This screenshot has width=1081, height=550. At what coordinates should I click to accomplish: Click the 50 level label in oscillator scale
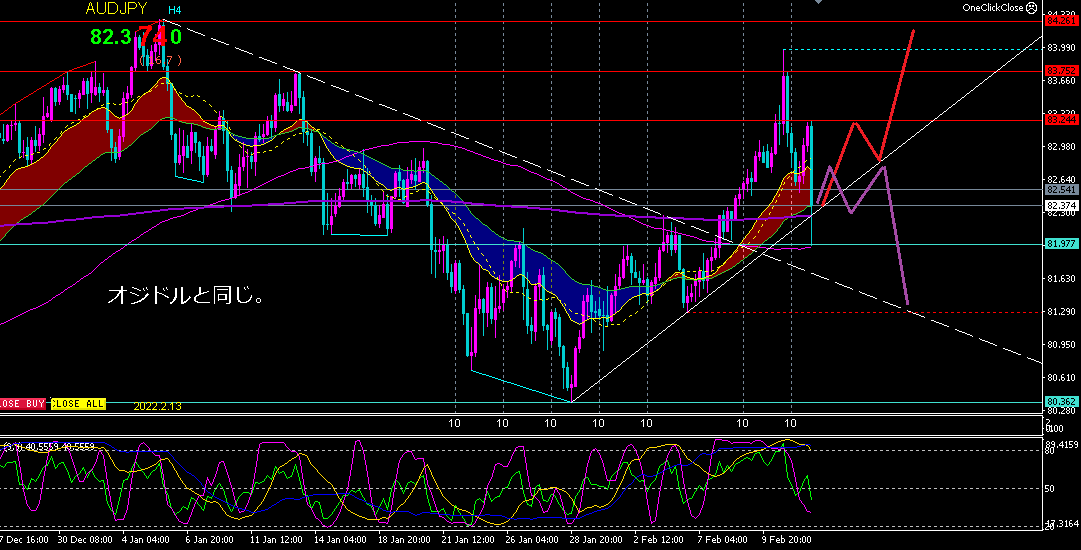click(x=1049, y=489)
